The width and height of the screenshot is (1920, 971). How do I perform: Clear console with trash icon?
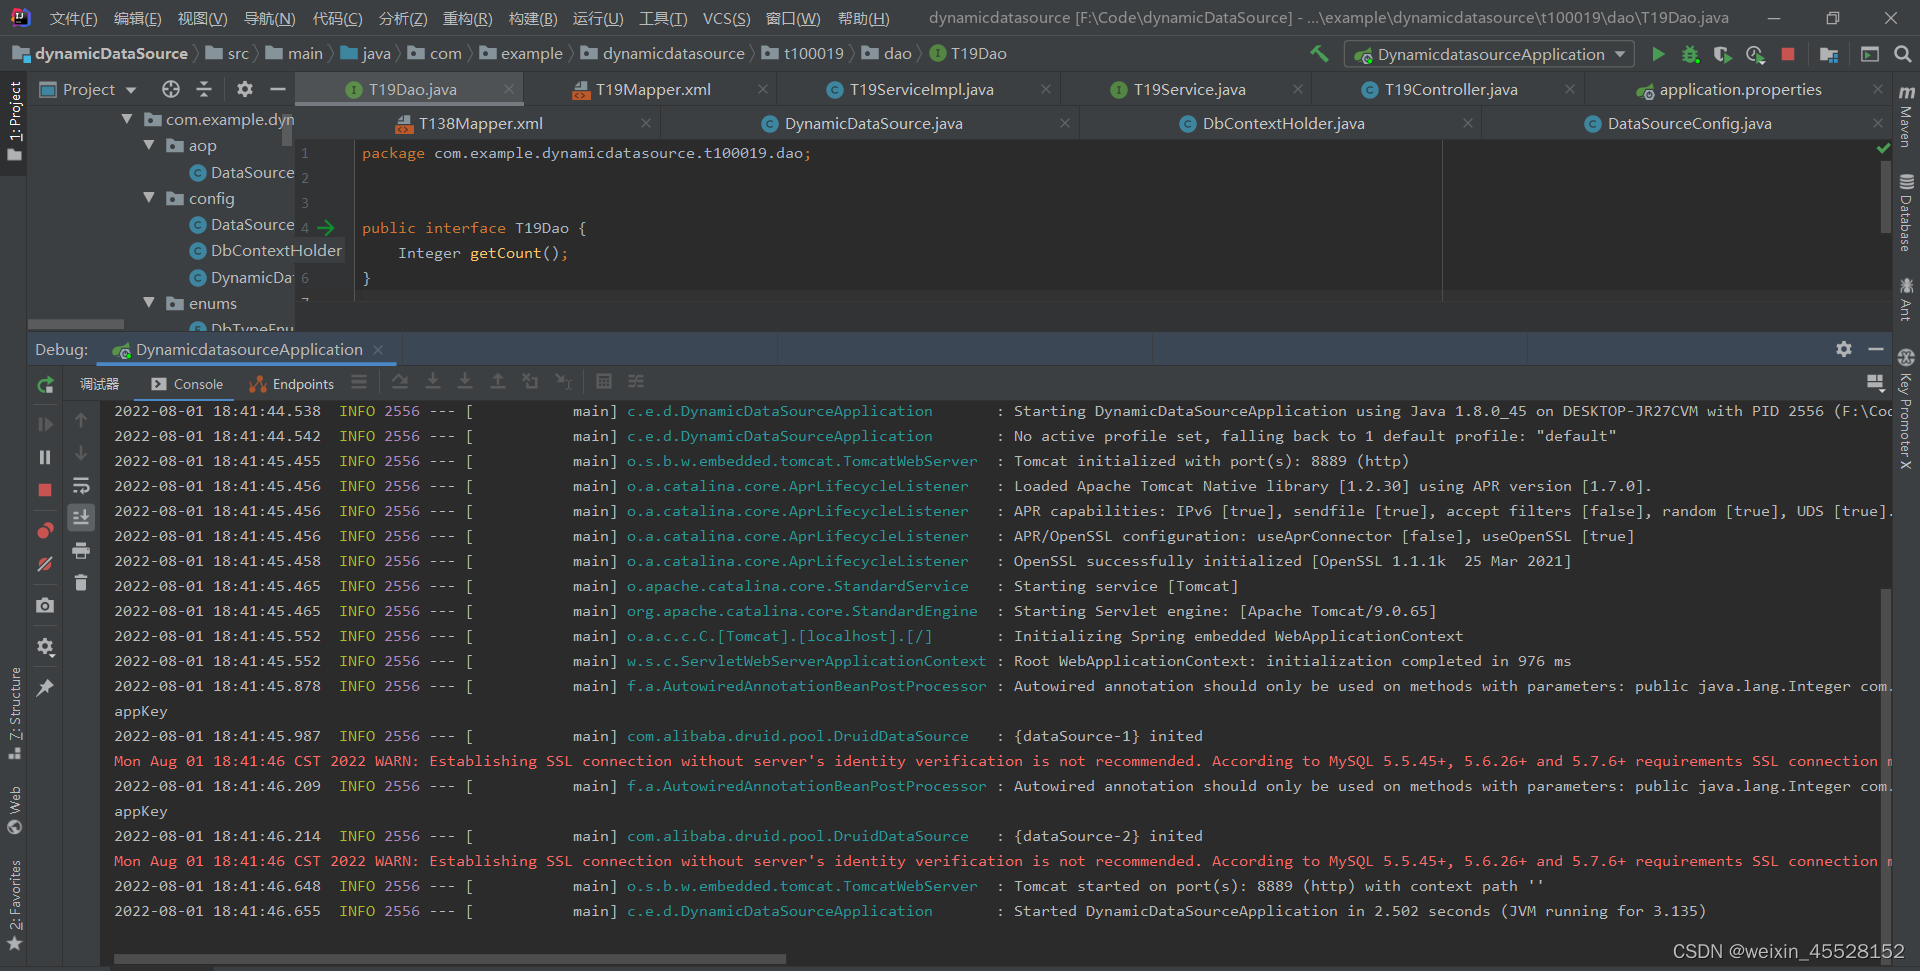click(81, 582)
